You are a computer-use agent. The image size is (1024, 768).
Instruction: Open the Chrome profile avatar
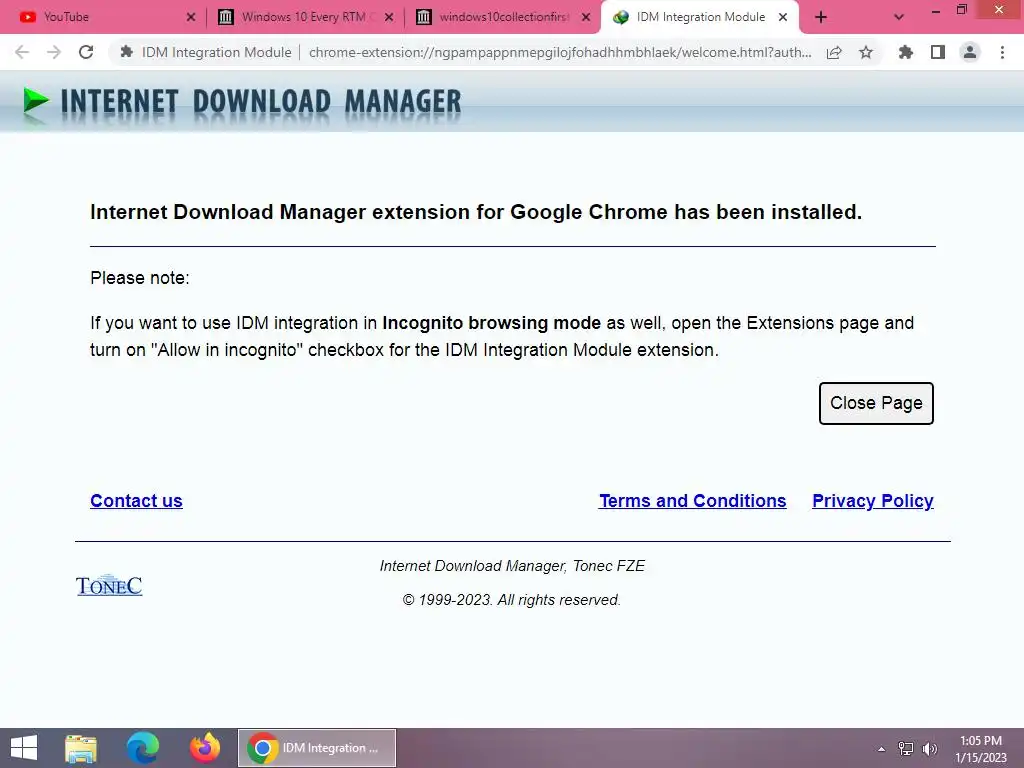970,52
